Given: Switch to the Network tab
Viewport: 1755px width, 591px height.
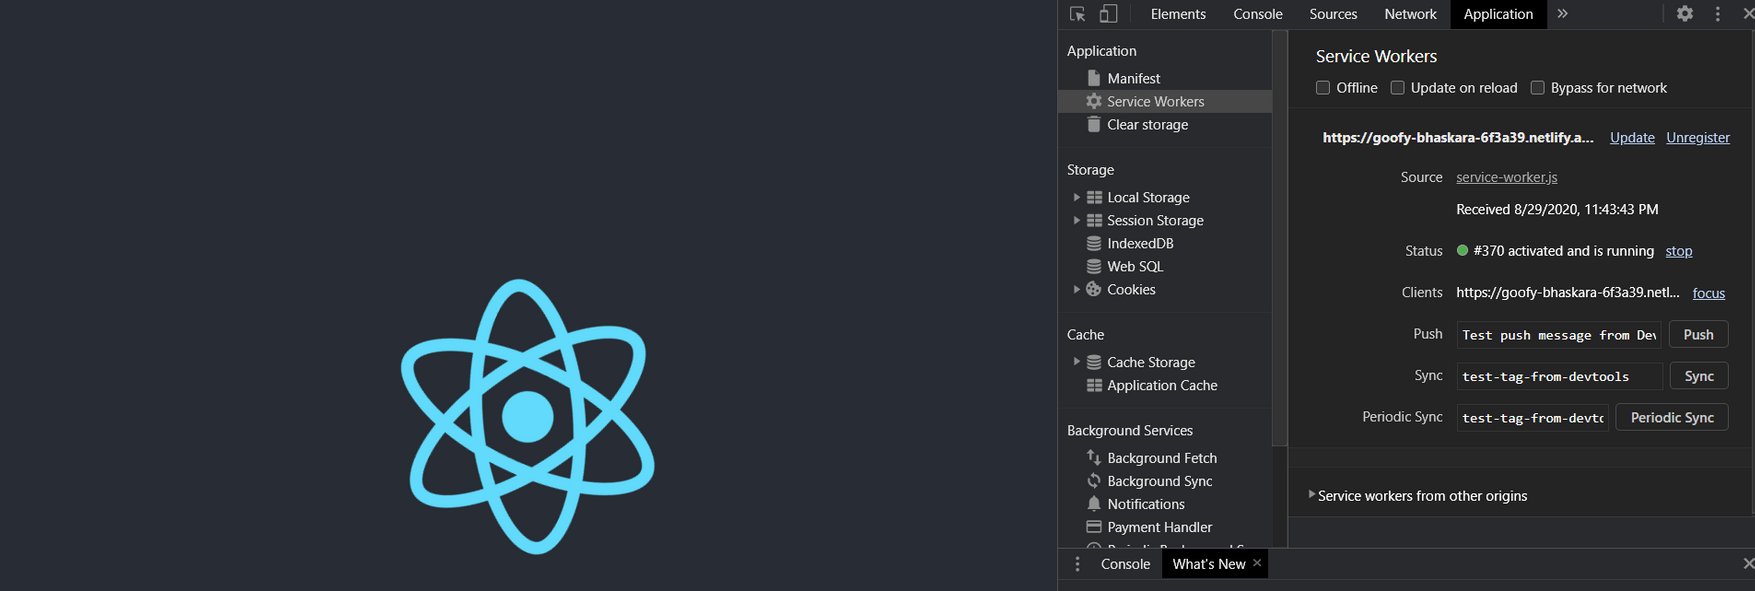Looking at the screenshot, I should tap(1410, 14).
